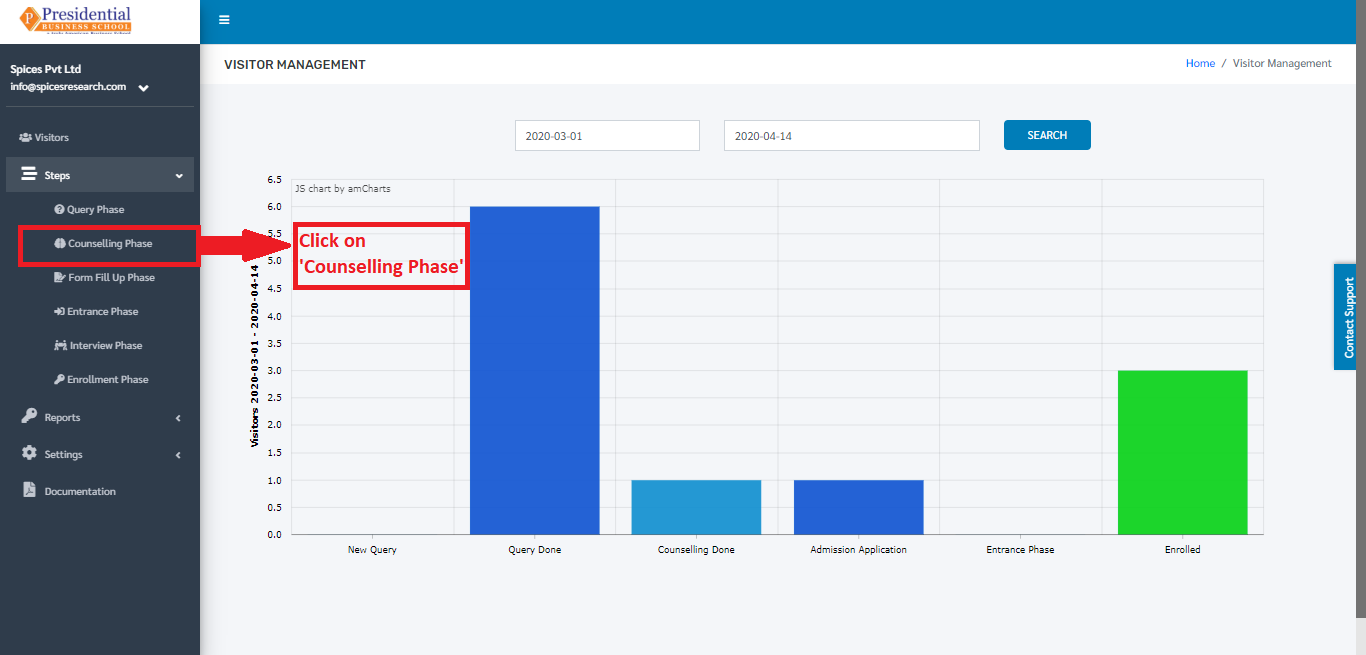Expand the Reports submenu arrow
This screenshot has height=655, width=1366.
click(x=178, y=418)
